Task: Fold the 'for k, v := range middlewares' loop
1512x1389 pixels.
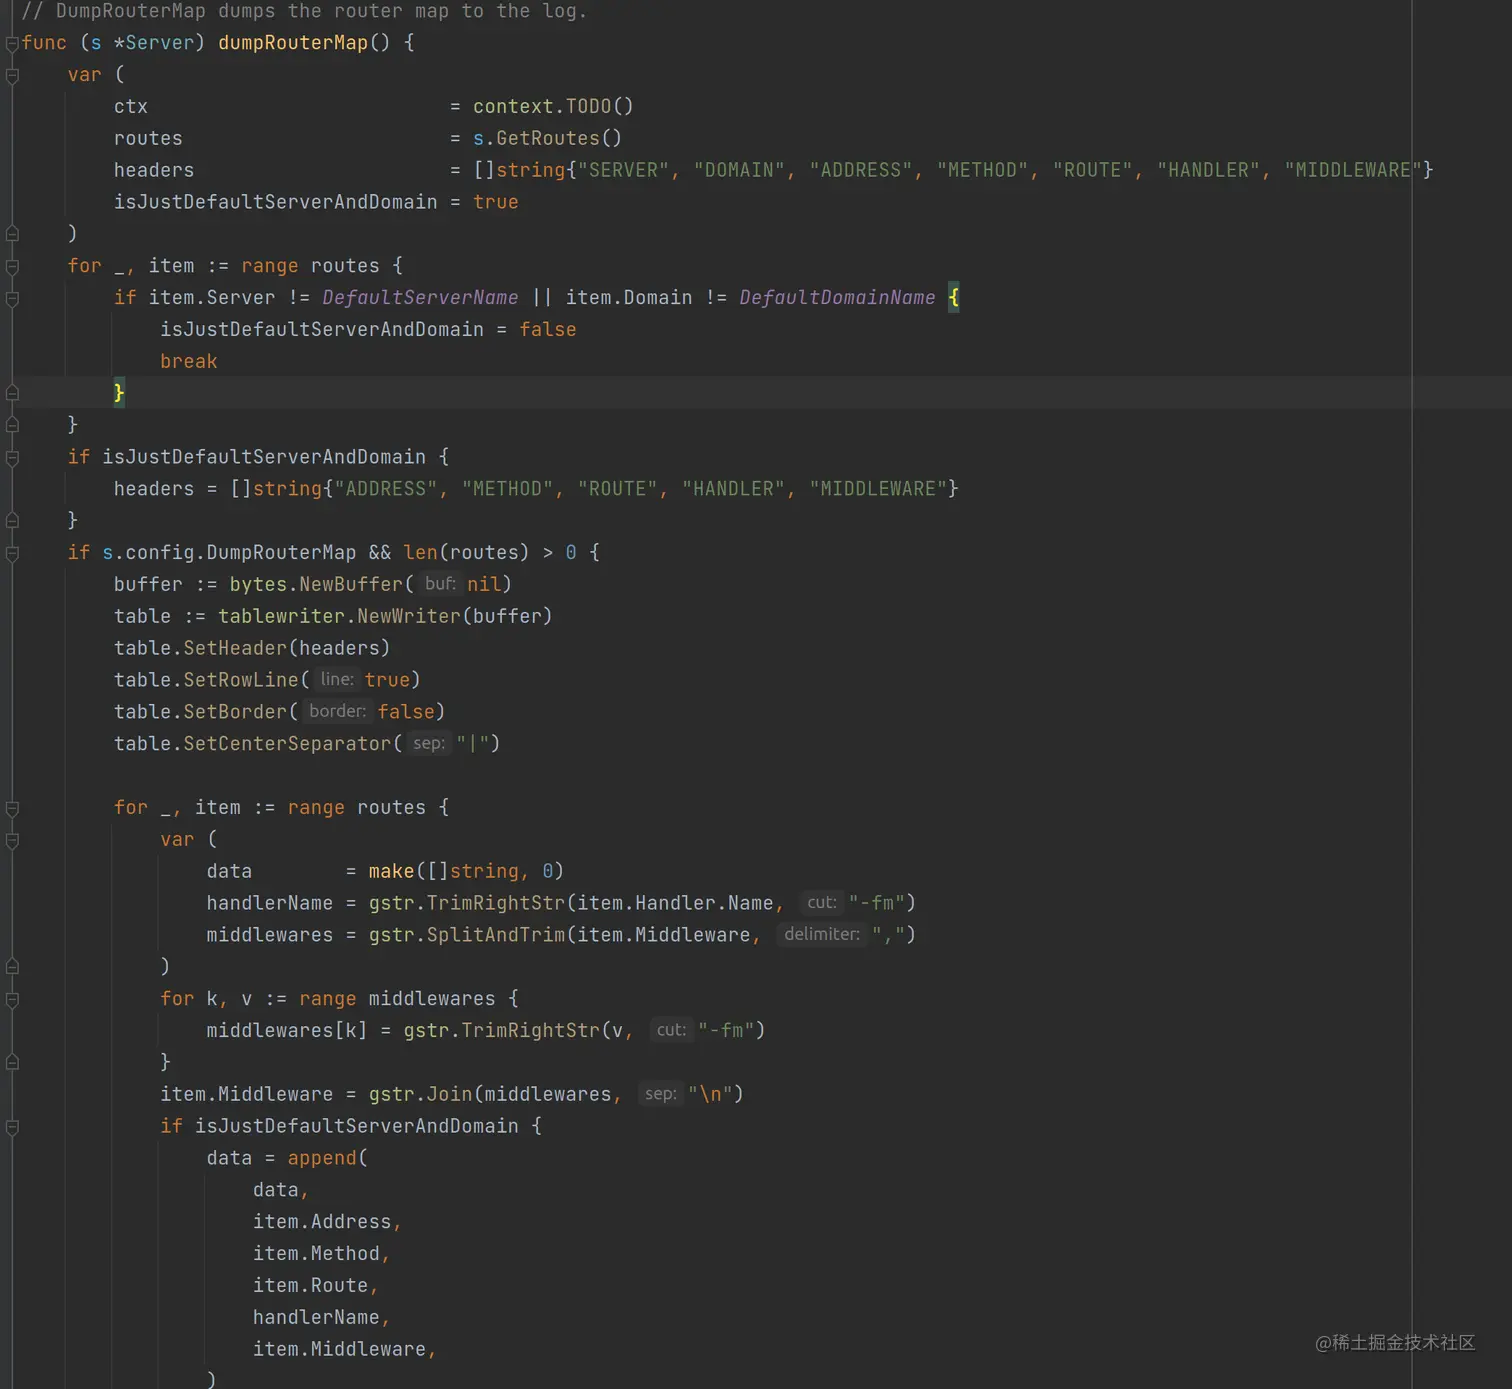Action: click(12, 999)
